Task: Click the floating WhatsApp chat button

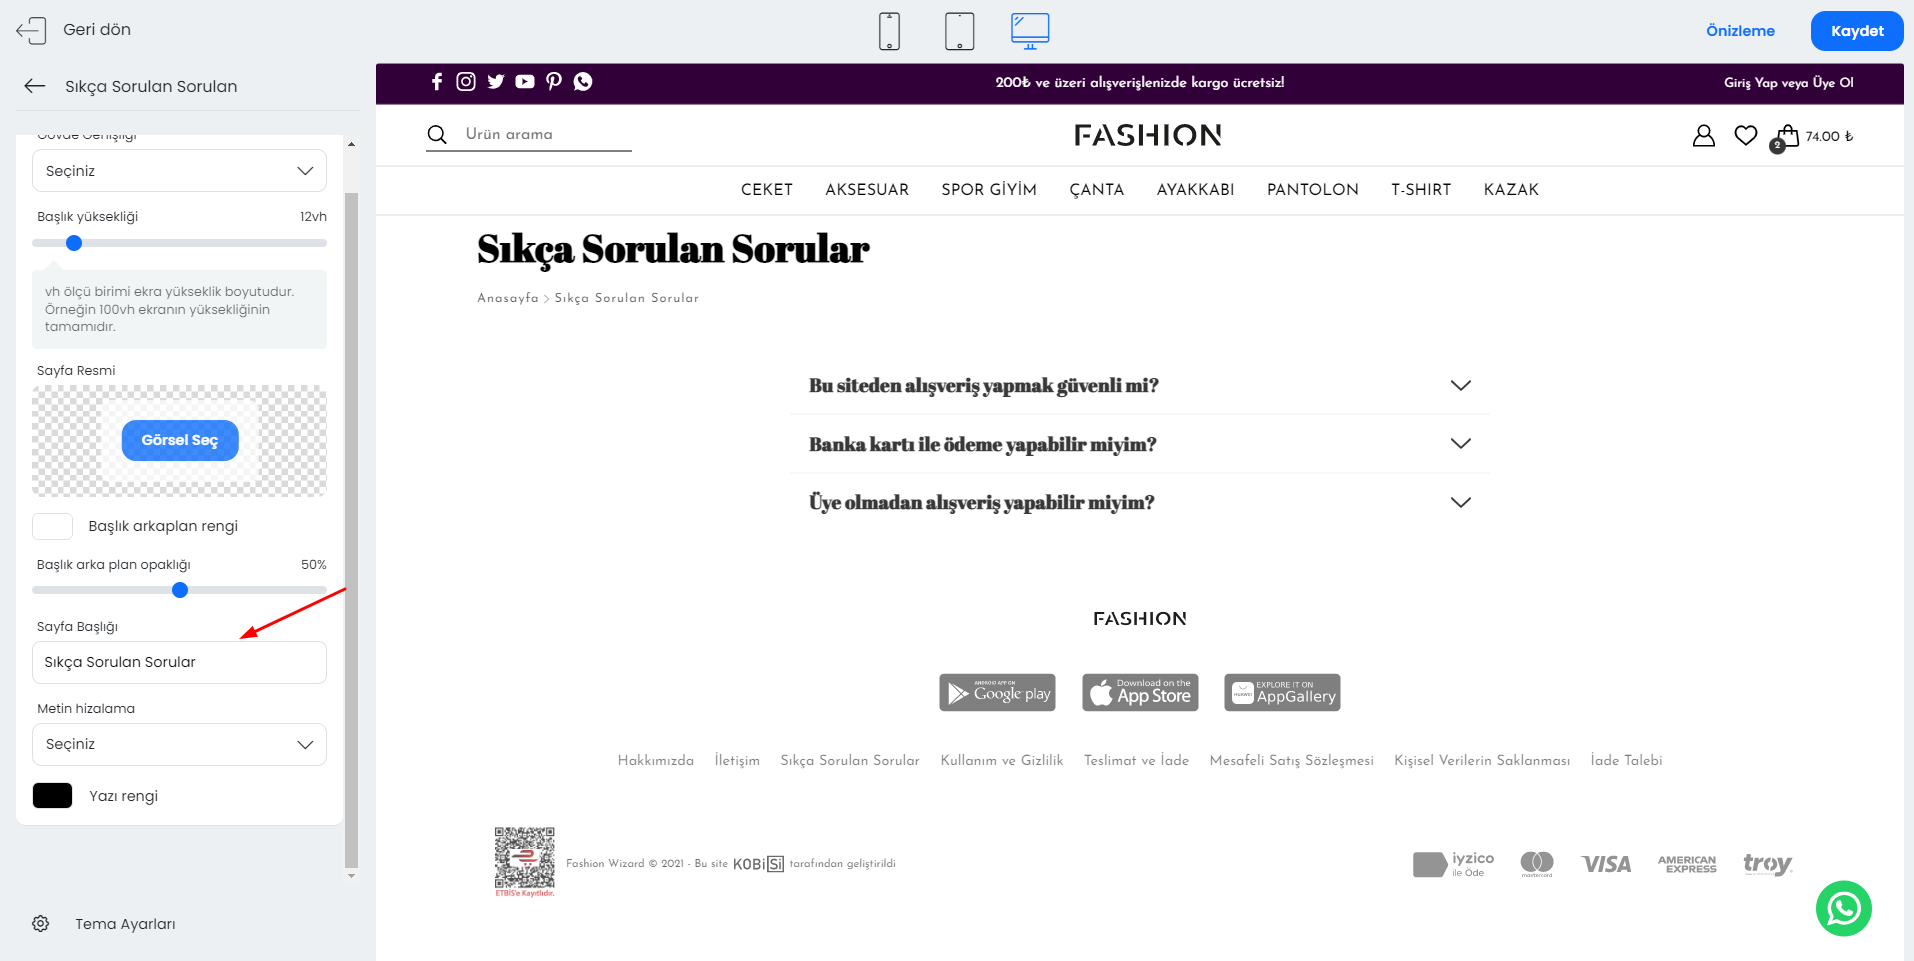Action: pyautogui.click(x=1843, y=908)
